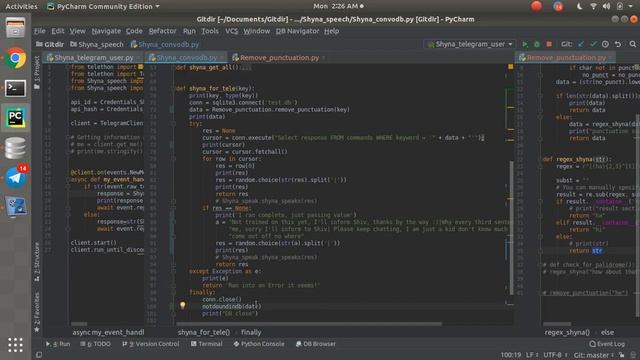Click regex_shyna() breadcrumb in right editor
This screenshot has width=640, height=360.
(x=567, y=332)
